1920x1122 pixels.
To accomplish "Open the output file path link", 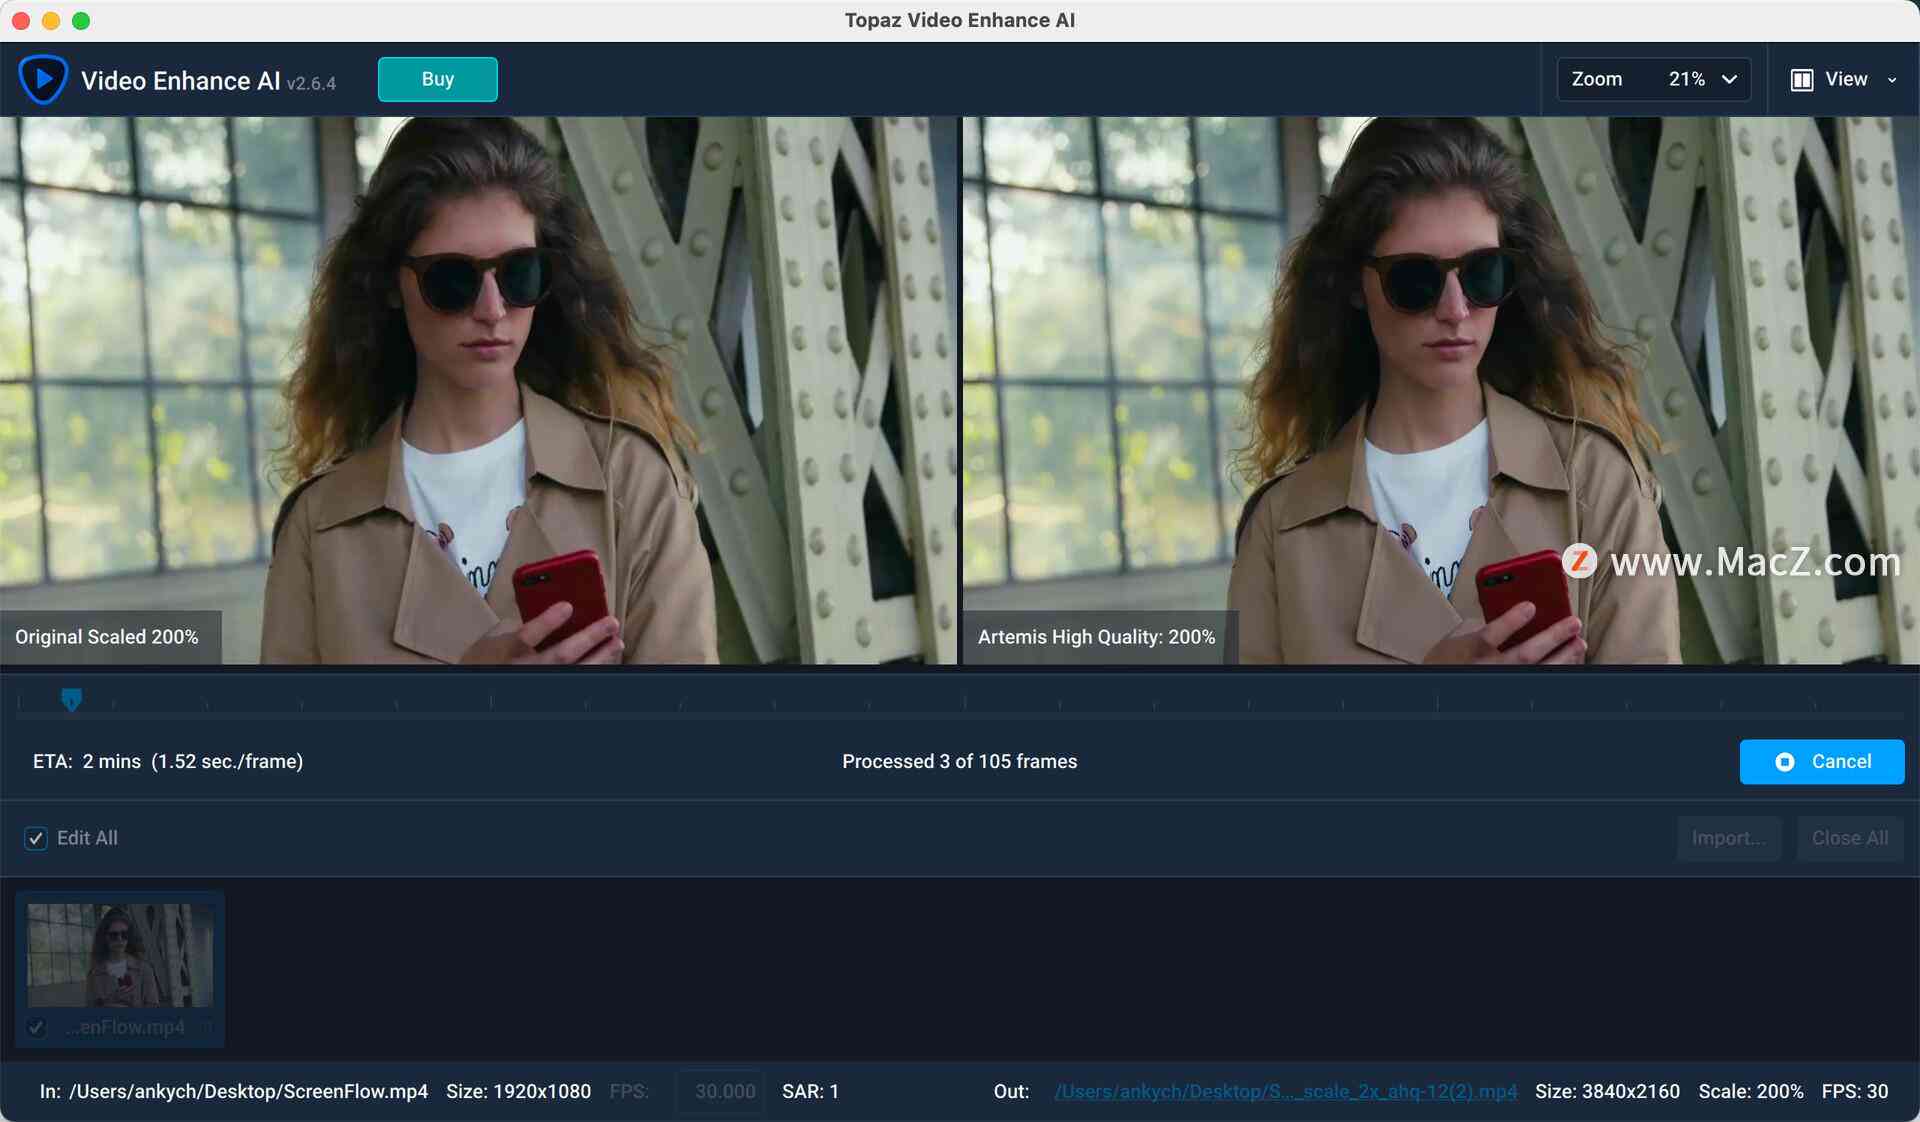I will point(1285,1091).
